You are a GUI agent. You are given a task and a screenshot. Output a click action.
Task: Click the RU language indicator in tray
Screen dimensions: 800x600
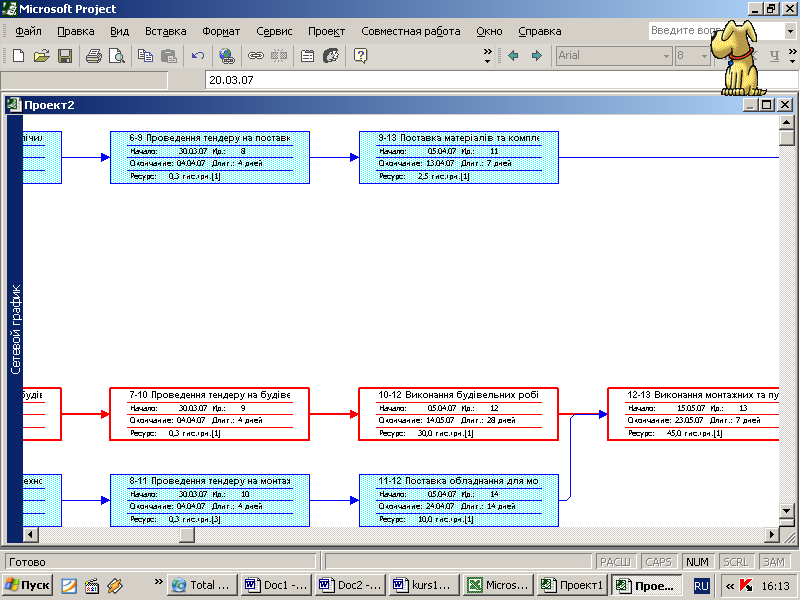702,585
